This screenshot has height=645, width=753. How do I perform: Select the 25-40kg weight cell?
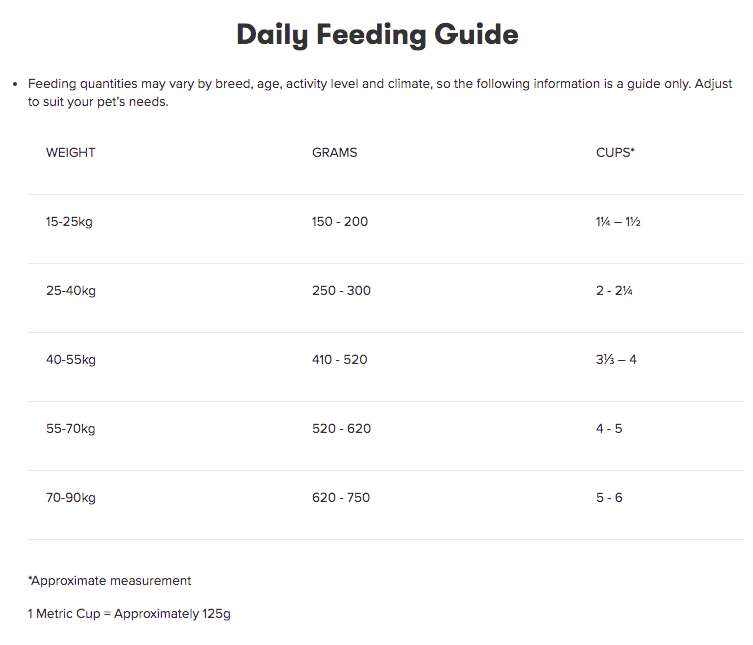tap(71, 291)
